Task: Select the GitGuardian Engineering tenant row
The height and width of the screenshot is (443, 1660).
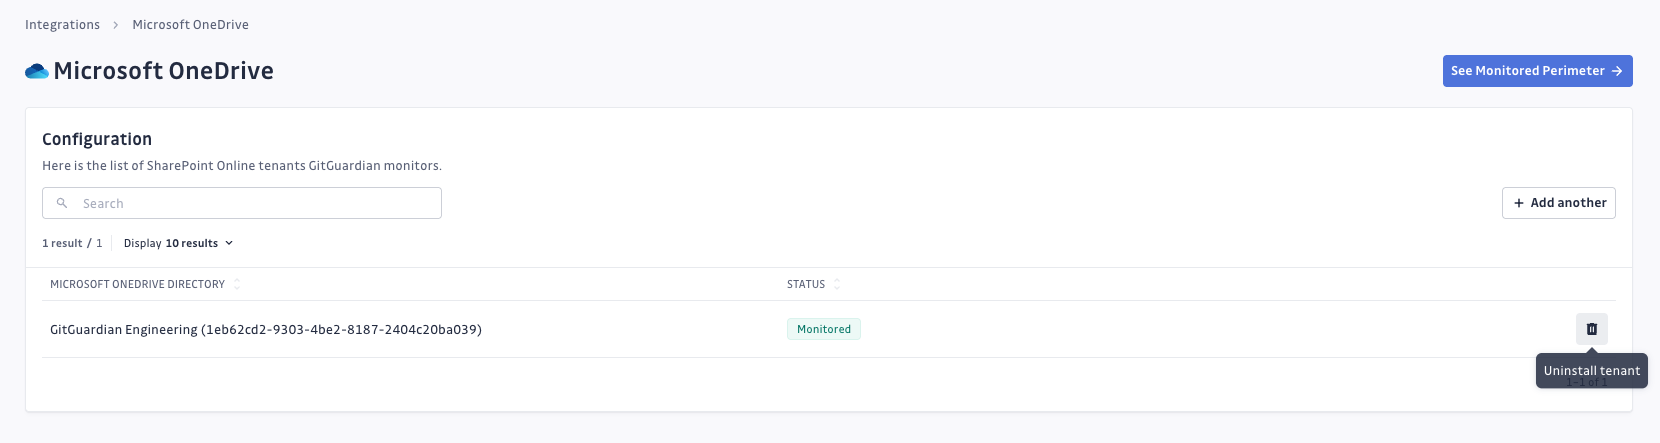Action: point(829,329)
